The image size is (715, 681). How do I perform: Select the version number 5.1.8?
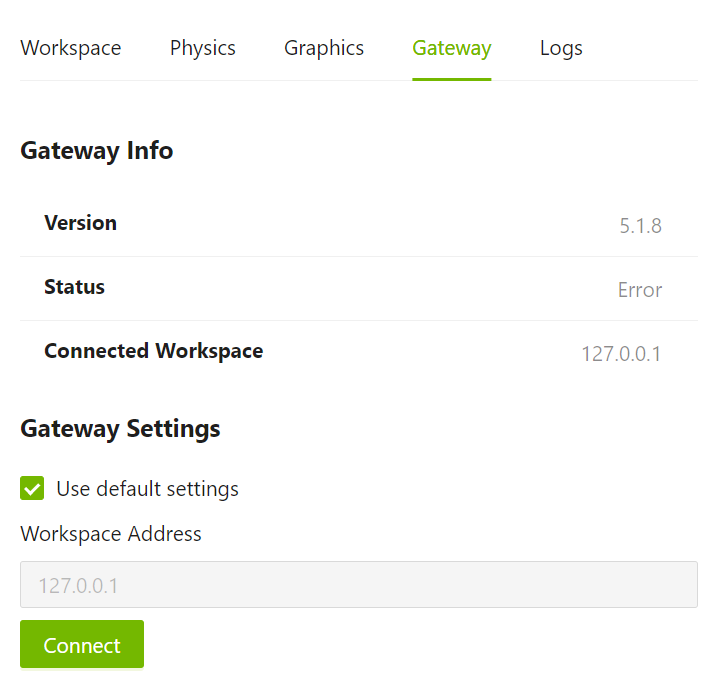point(640,226)
